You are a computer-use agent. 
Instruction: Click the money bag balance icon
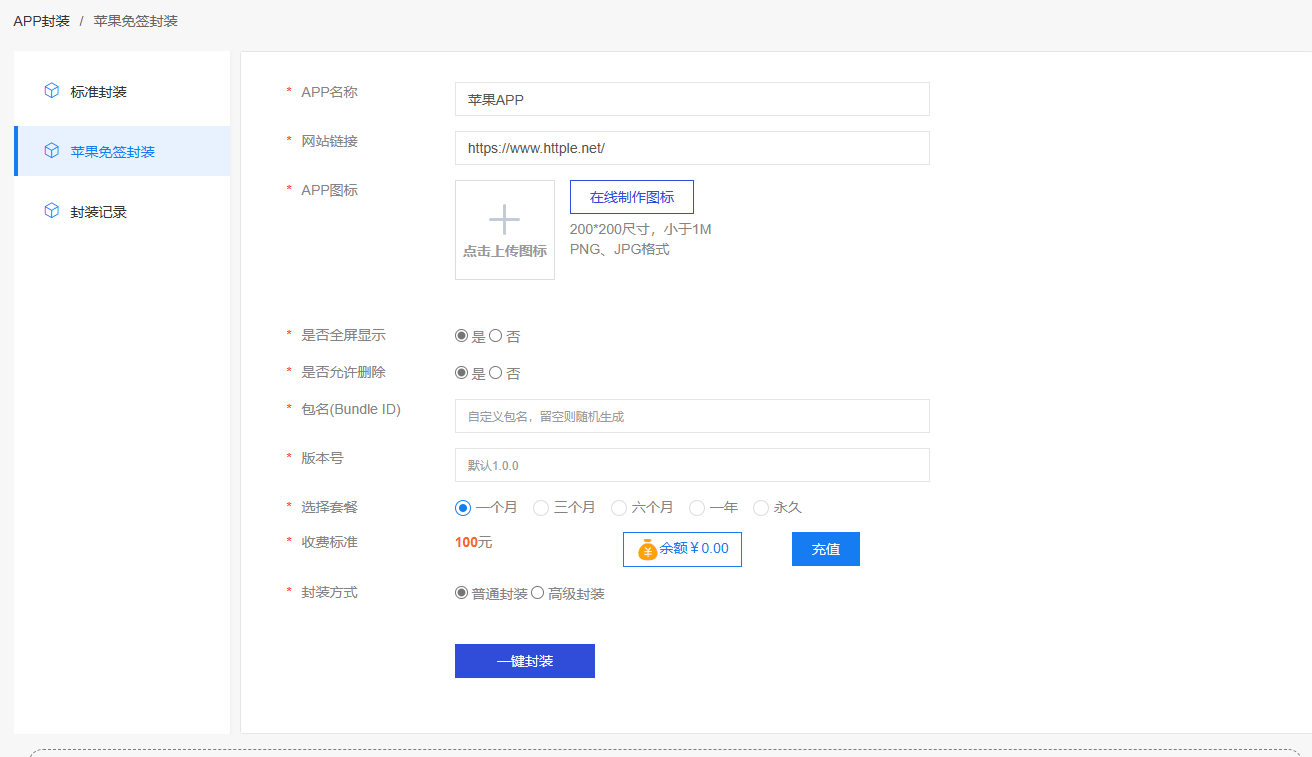[647, 549]
